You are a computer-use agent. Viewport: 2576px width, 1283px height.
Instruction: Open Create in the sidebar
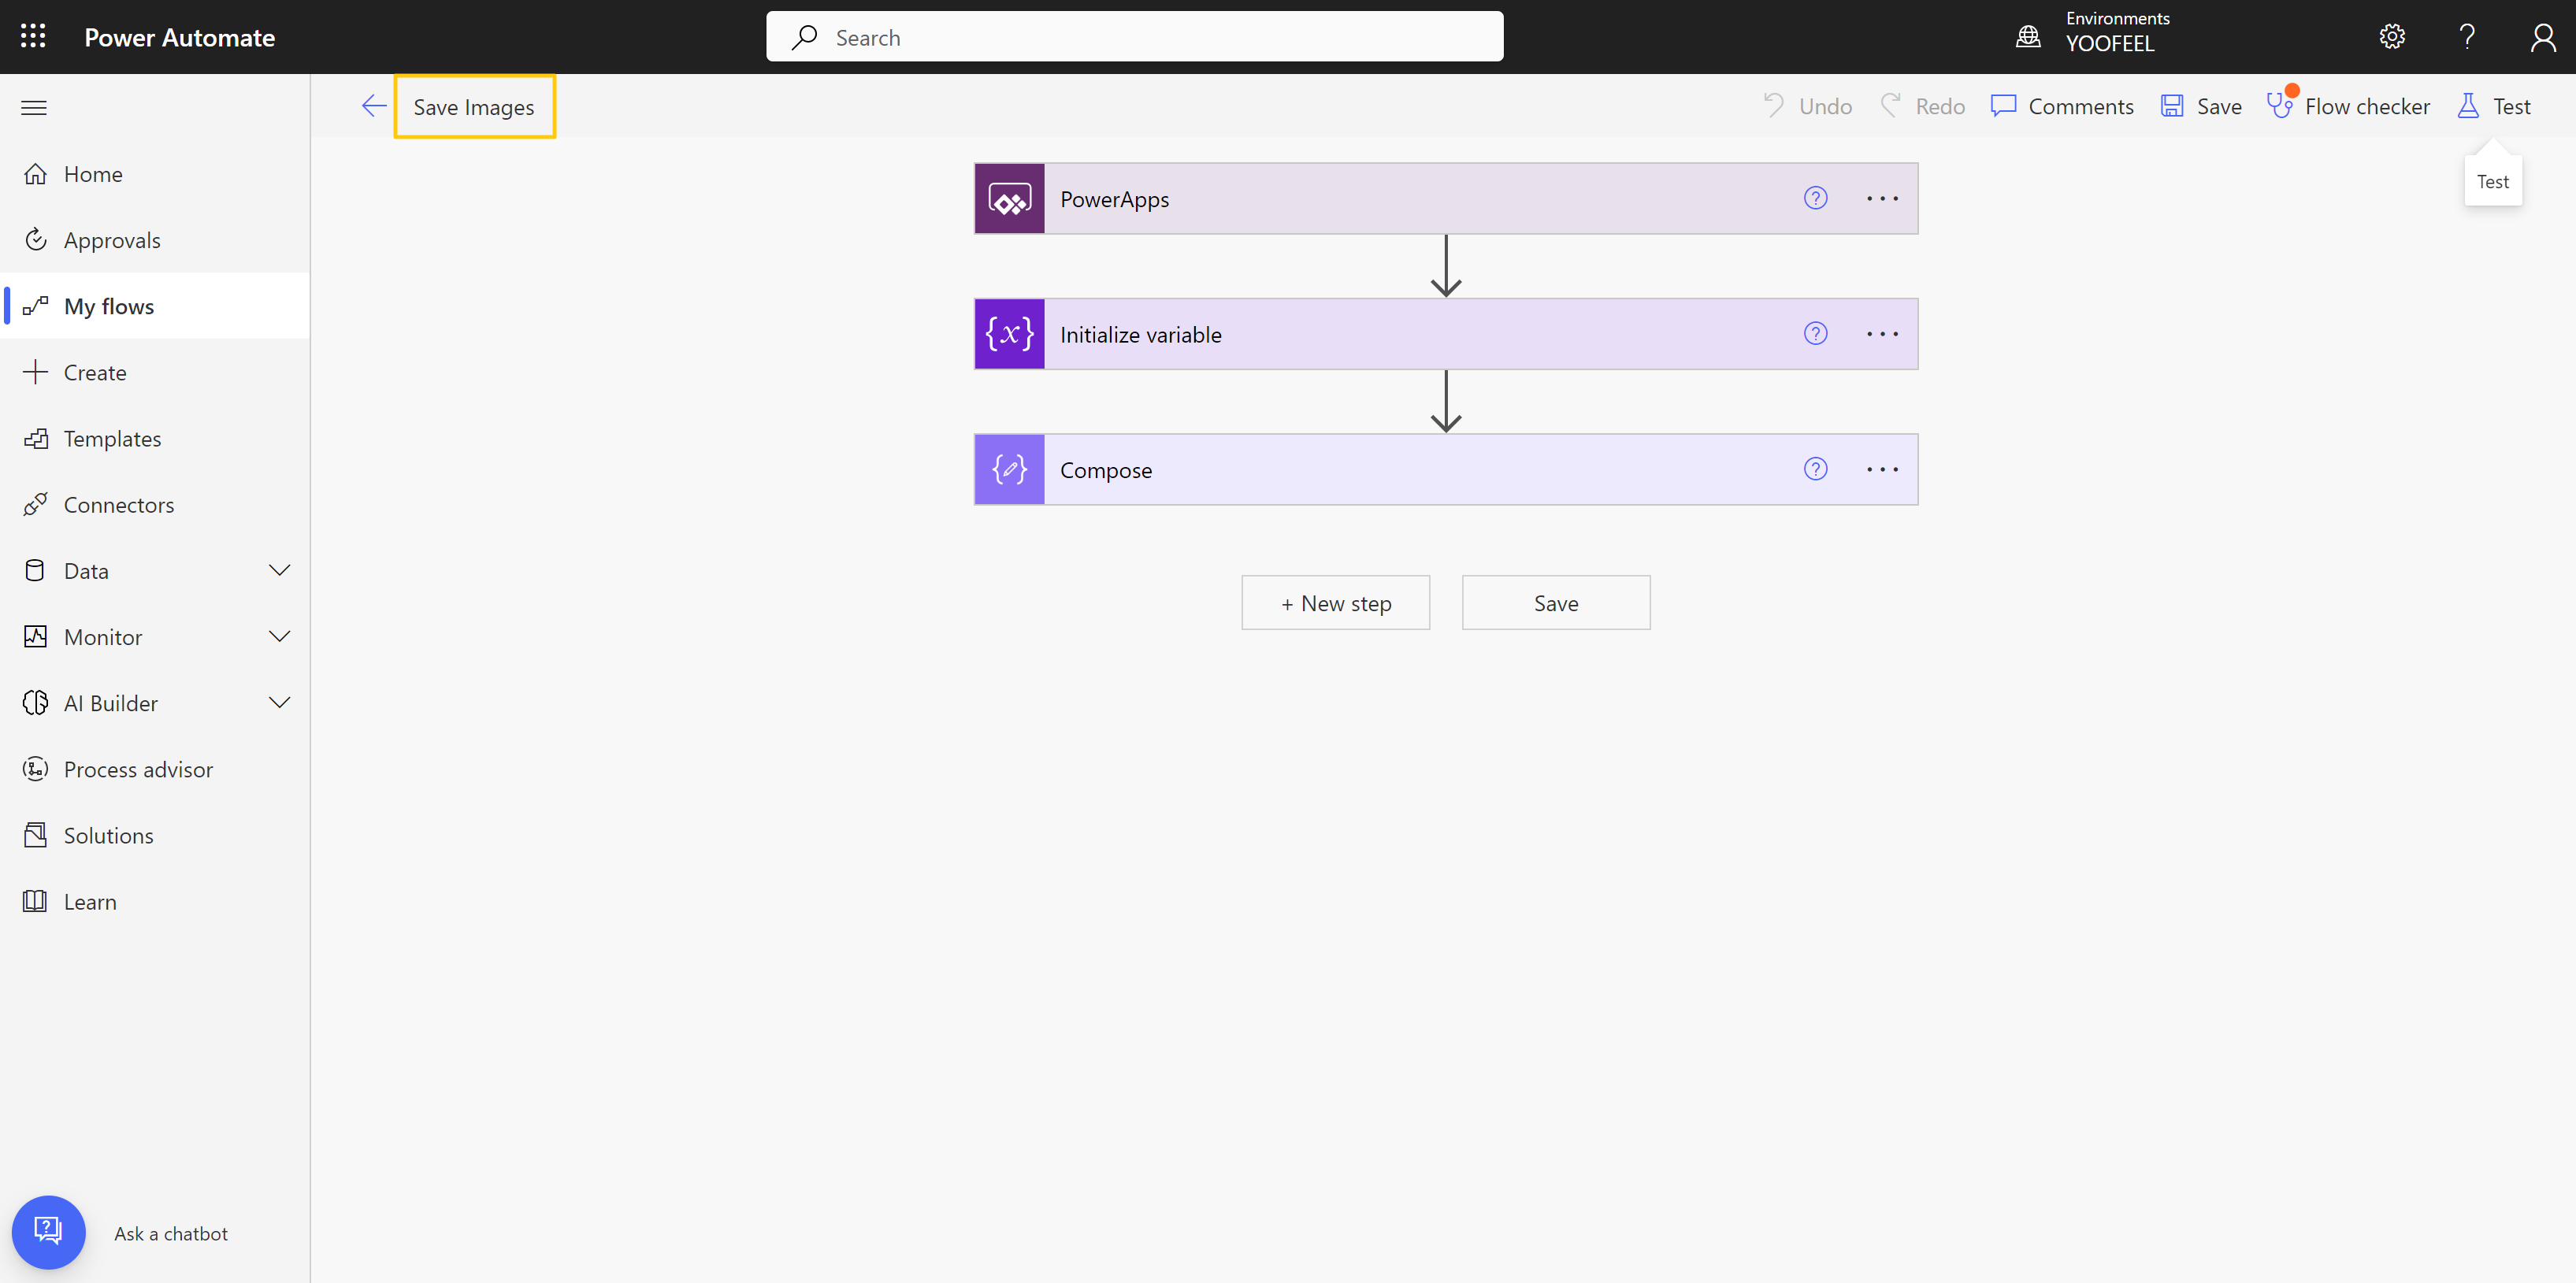[155, 372]
